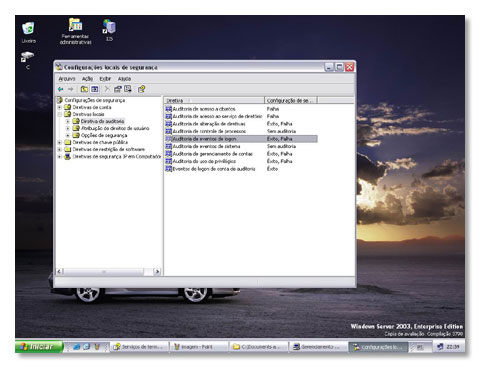Select Auditoria de gerenciamento de contas row
Screen dimensions: 480x368
241,154
